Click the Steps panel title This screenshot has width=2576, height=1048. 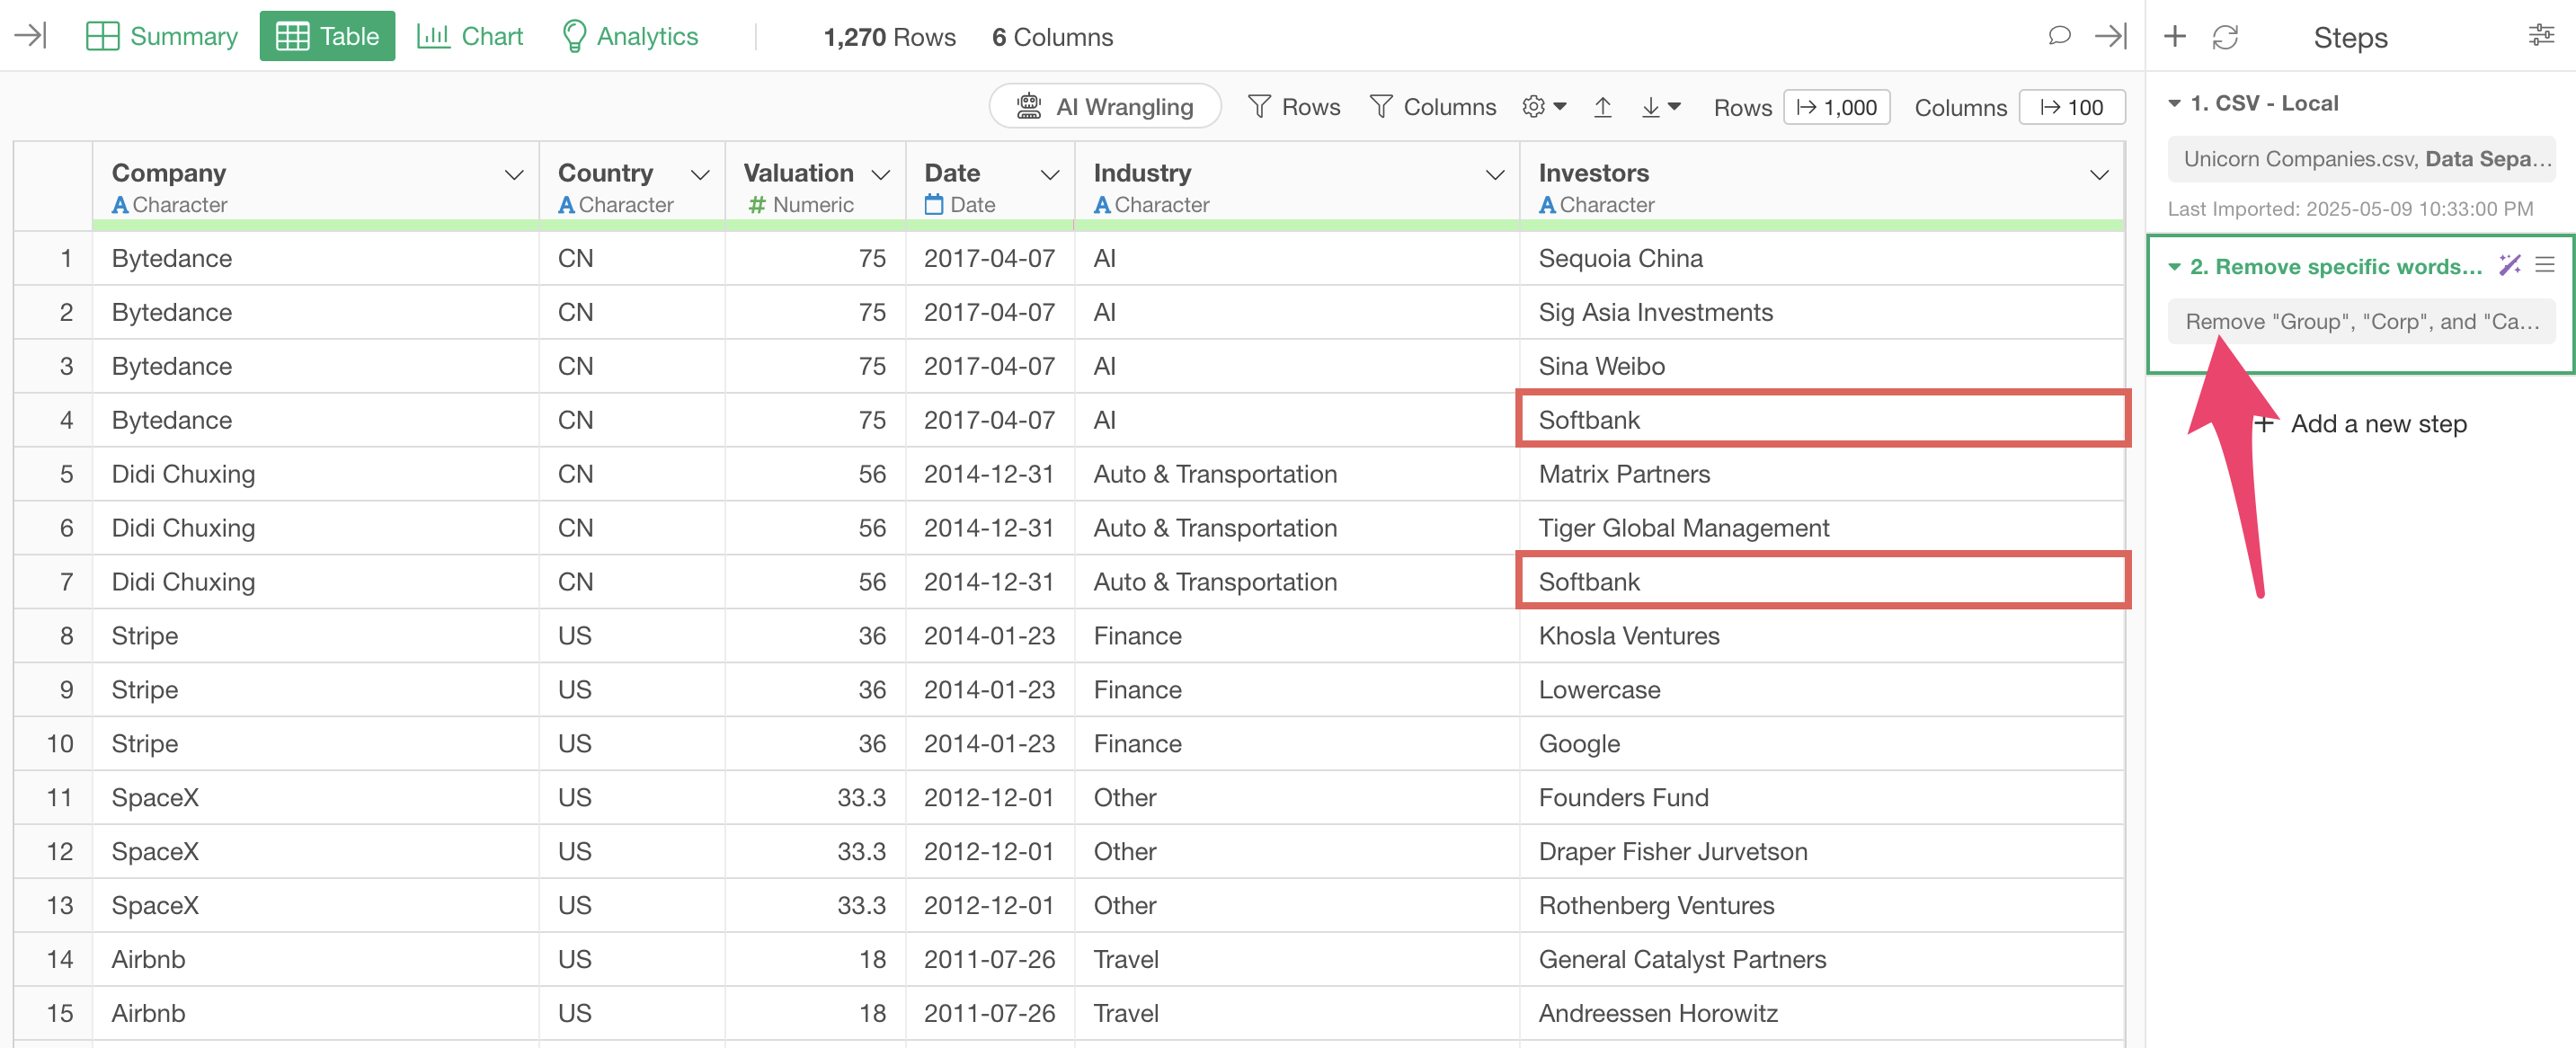click(x=2350, y=38)
